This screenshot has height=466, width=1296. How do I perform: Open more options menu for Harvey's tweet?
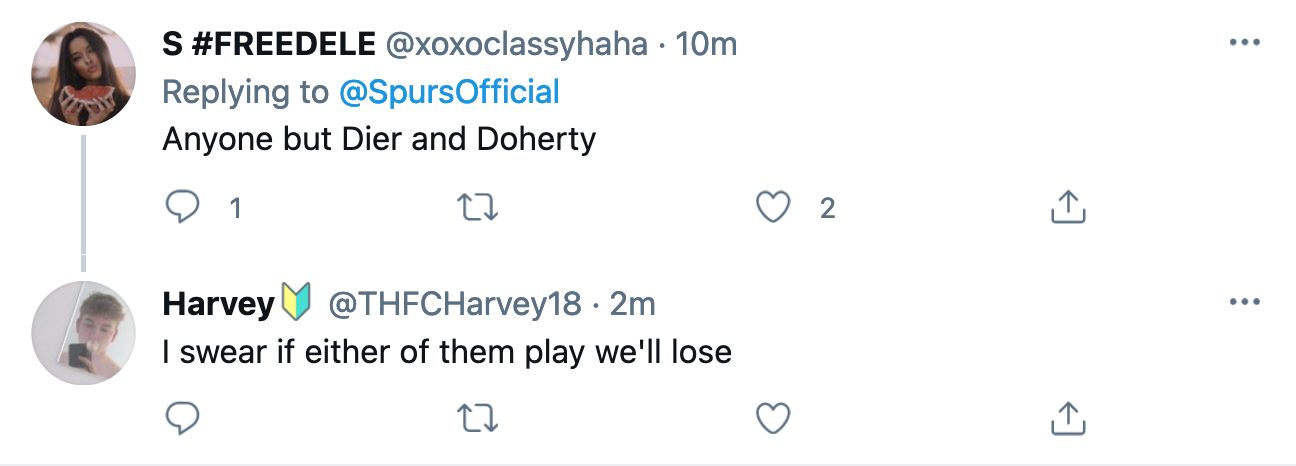coord(1243,301)
